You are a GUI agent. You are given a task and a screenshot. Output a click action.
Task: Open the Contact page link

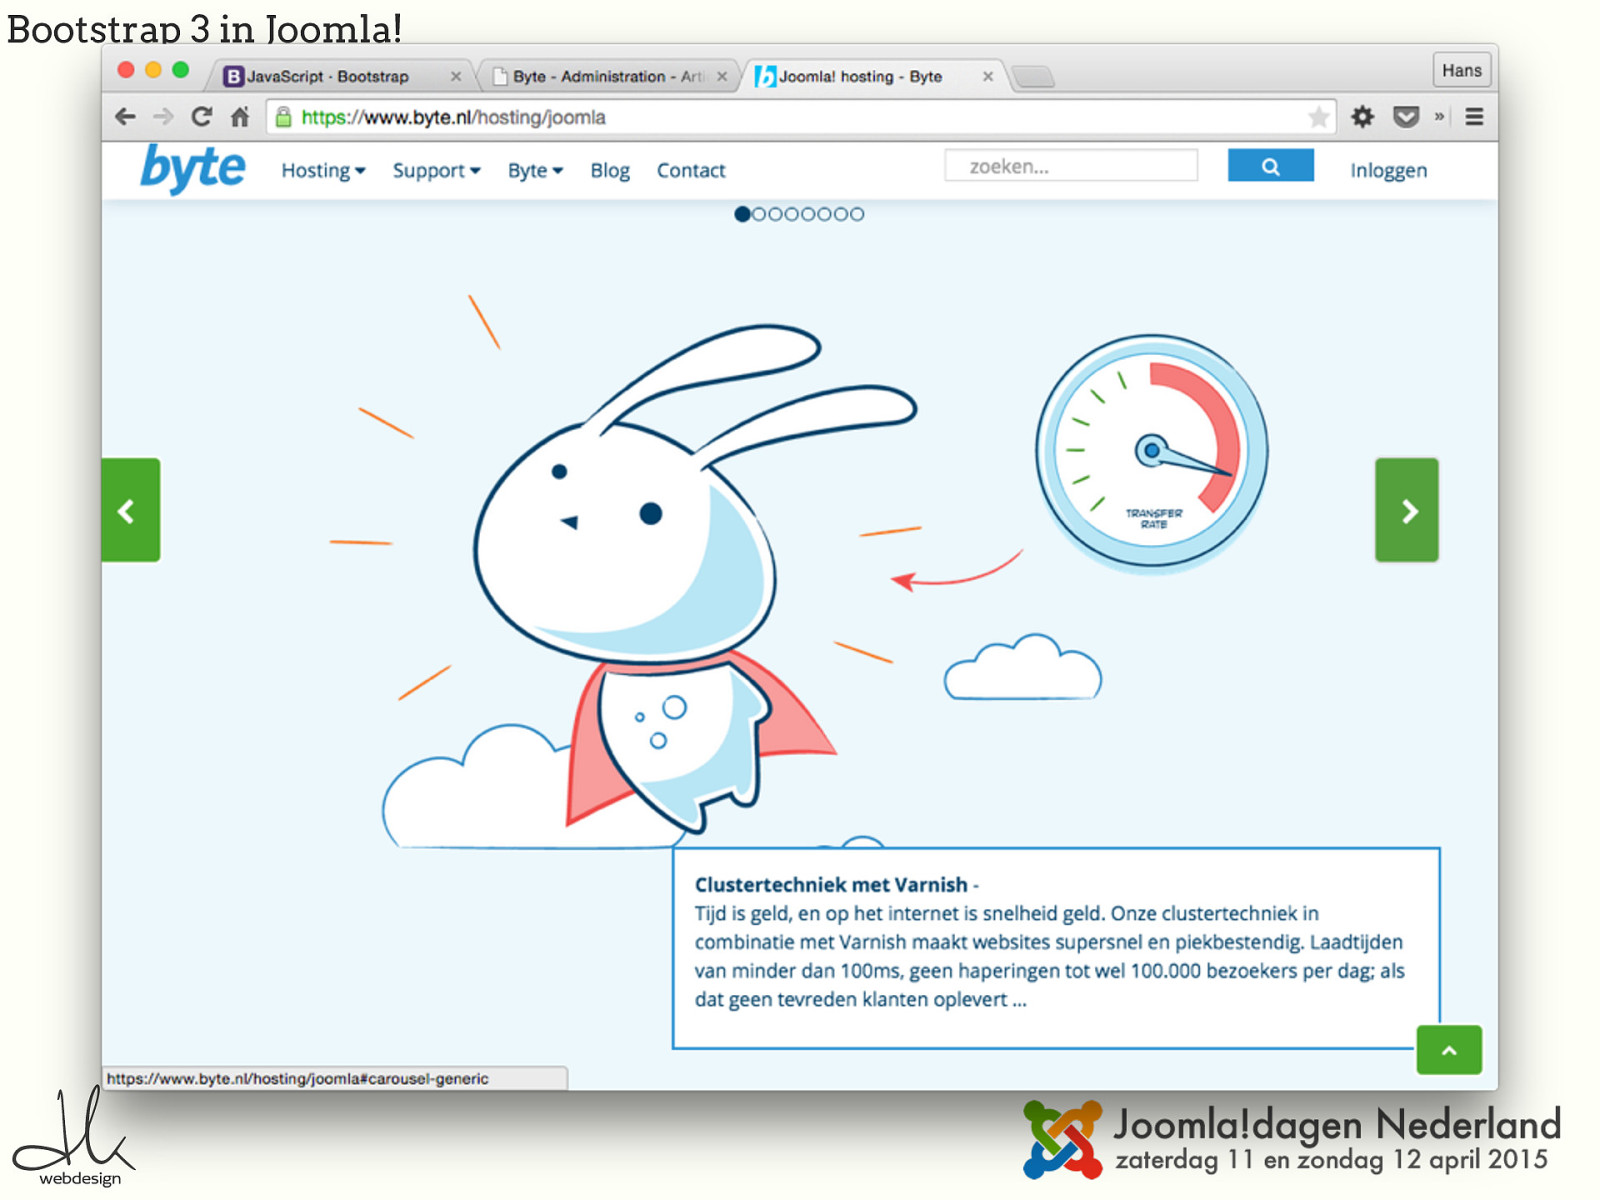[x=691, y=171]
